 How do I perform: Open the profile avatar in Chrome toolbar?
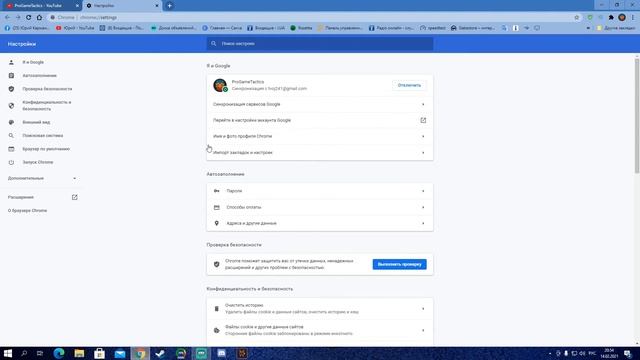622,18
